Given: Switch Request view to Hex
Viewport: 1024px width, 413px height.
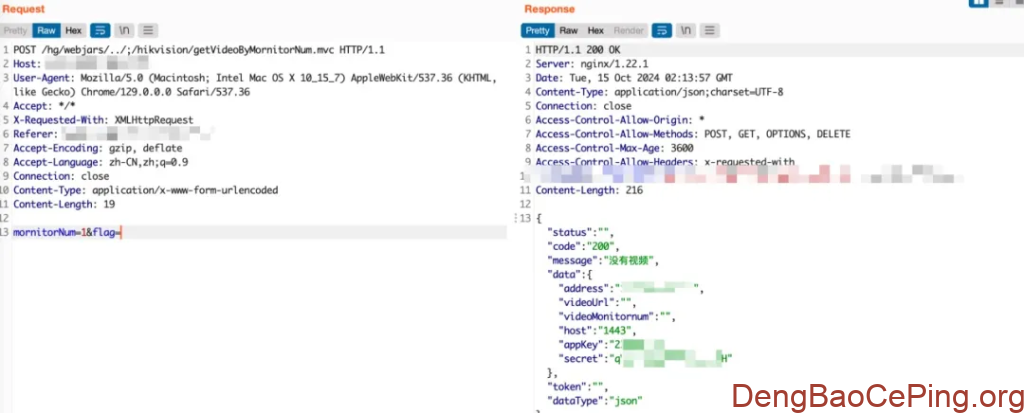Looking at the screenshot, I should click(x=73, y=31).
